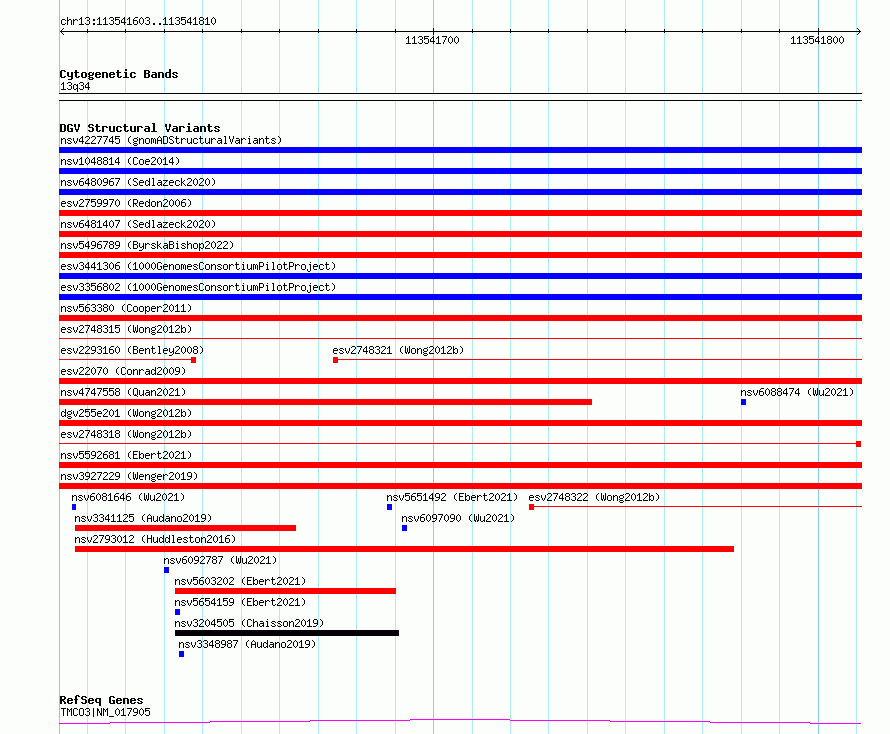Select nsv5496789 (ByrskaBishop2022) label
Image resolution: width=890 pixels, height=734 pixels.
147,245
